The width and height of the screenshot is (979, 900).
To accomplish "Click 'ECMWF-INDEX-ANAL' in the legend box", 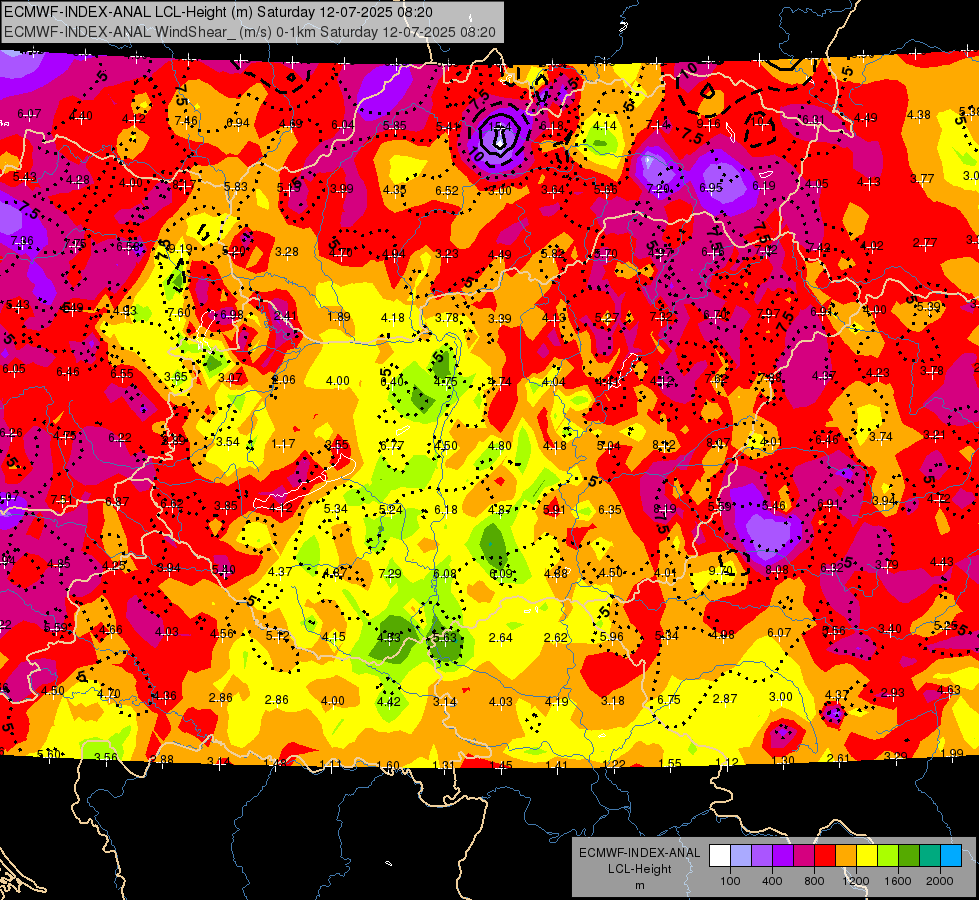I will pyautogui.click(x=639, y=853).
